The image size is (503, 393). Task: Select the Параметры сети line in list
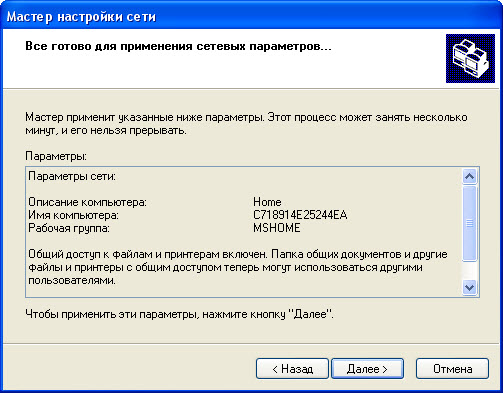click(x=72, y=176)
